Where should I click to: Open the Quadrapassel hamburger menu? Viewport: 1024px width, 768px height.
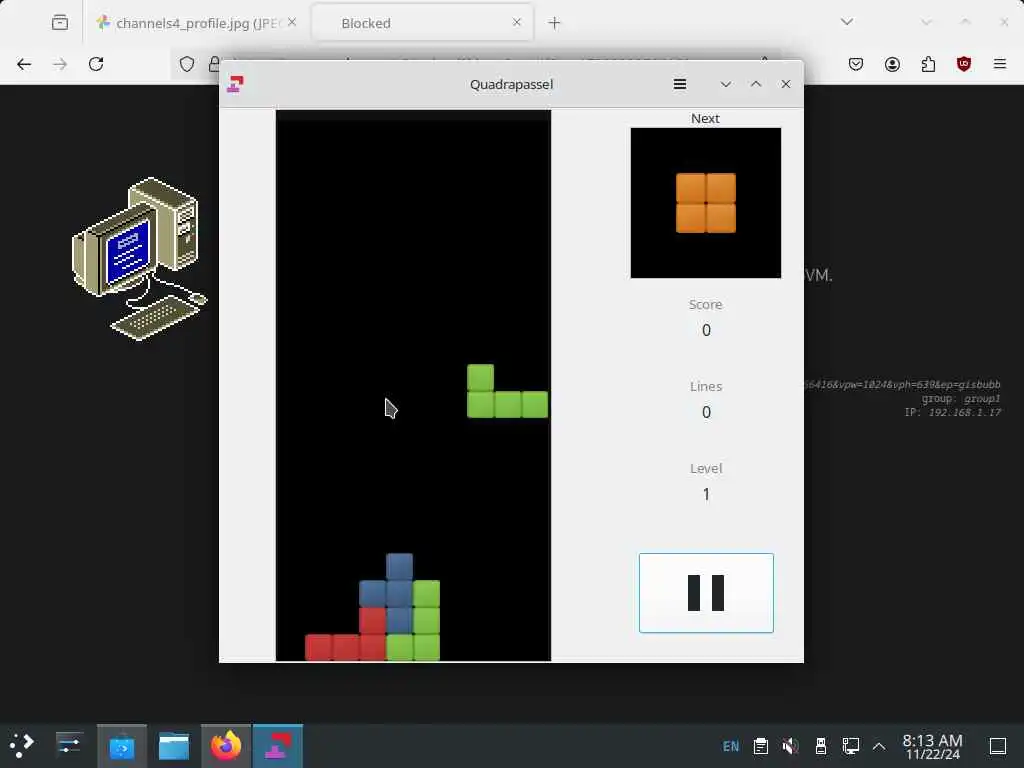tap(680, 84)
